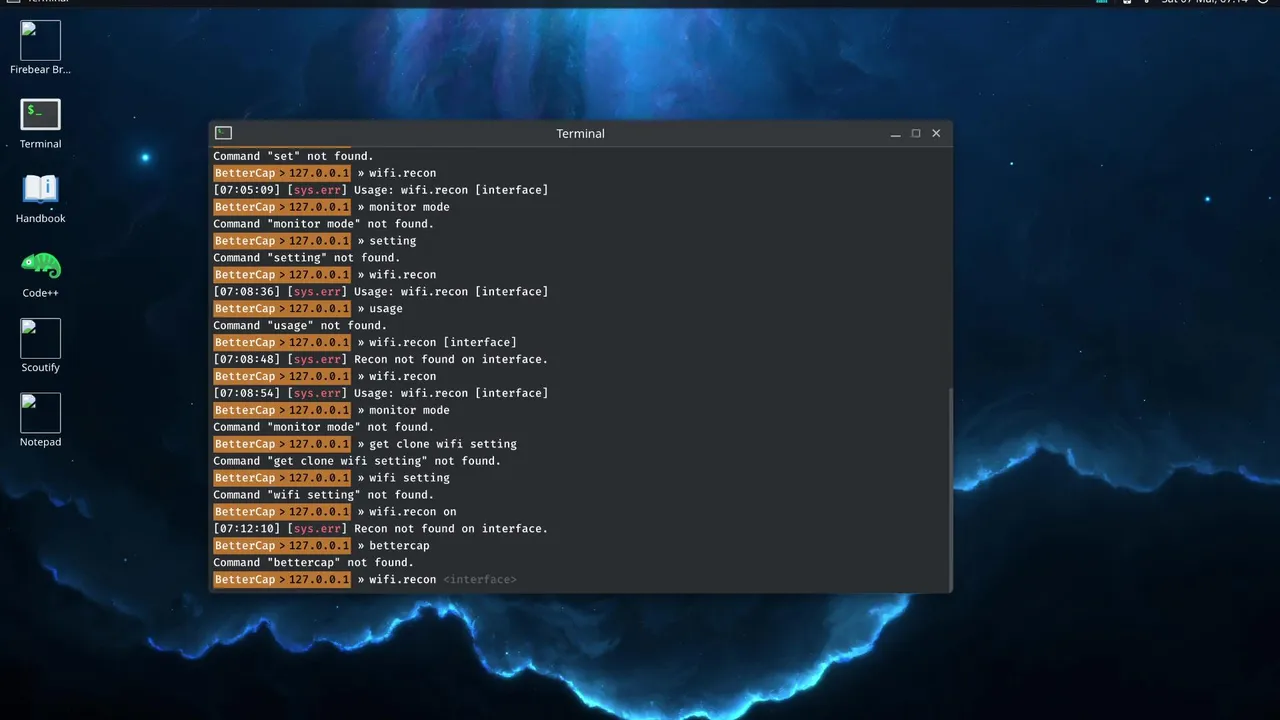The image size is (1280, 720).
Task: Click the entered command 'wifi.recon [interface]'
Action: click(x=443, y=343)
